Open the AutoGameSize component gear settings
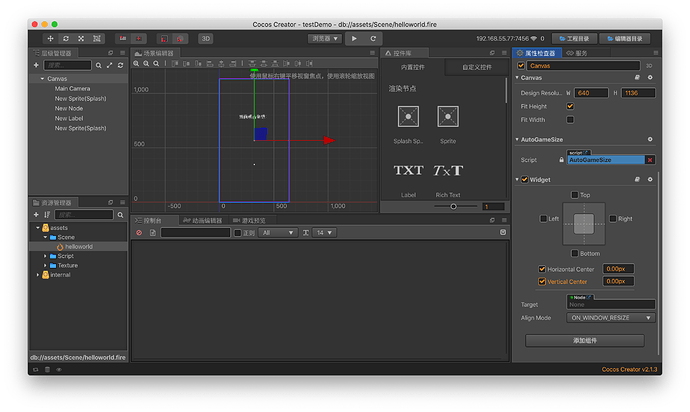The height and width of the screenshot is (412, 690). click(x=649, y=139)
